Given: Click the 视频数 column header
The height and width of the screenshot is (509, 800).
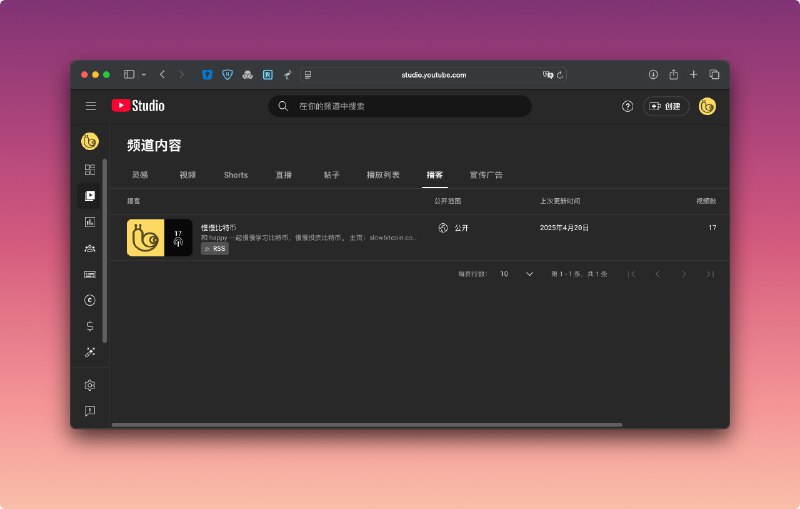Looking at the screenshot, I should pyautogui.click(x=706, y=201).
